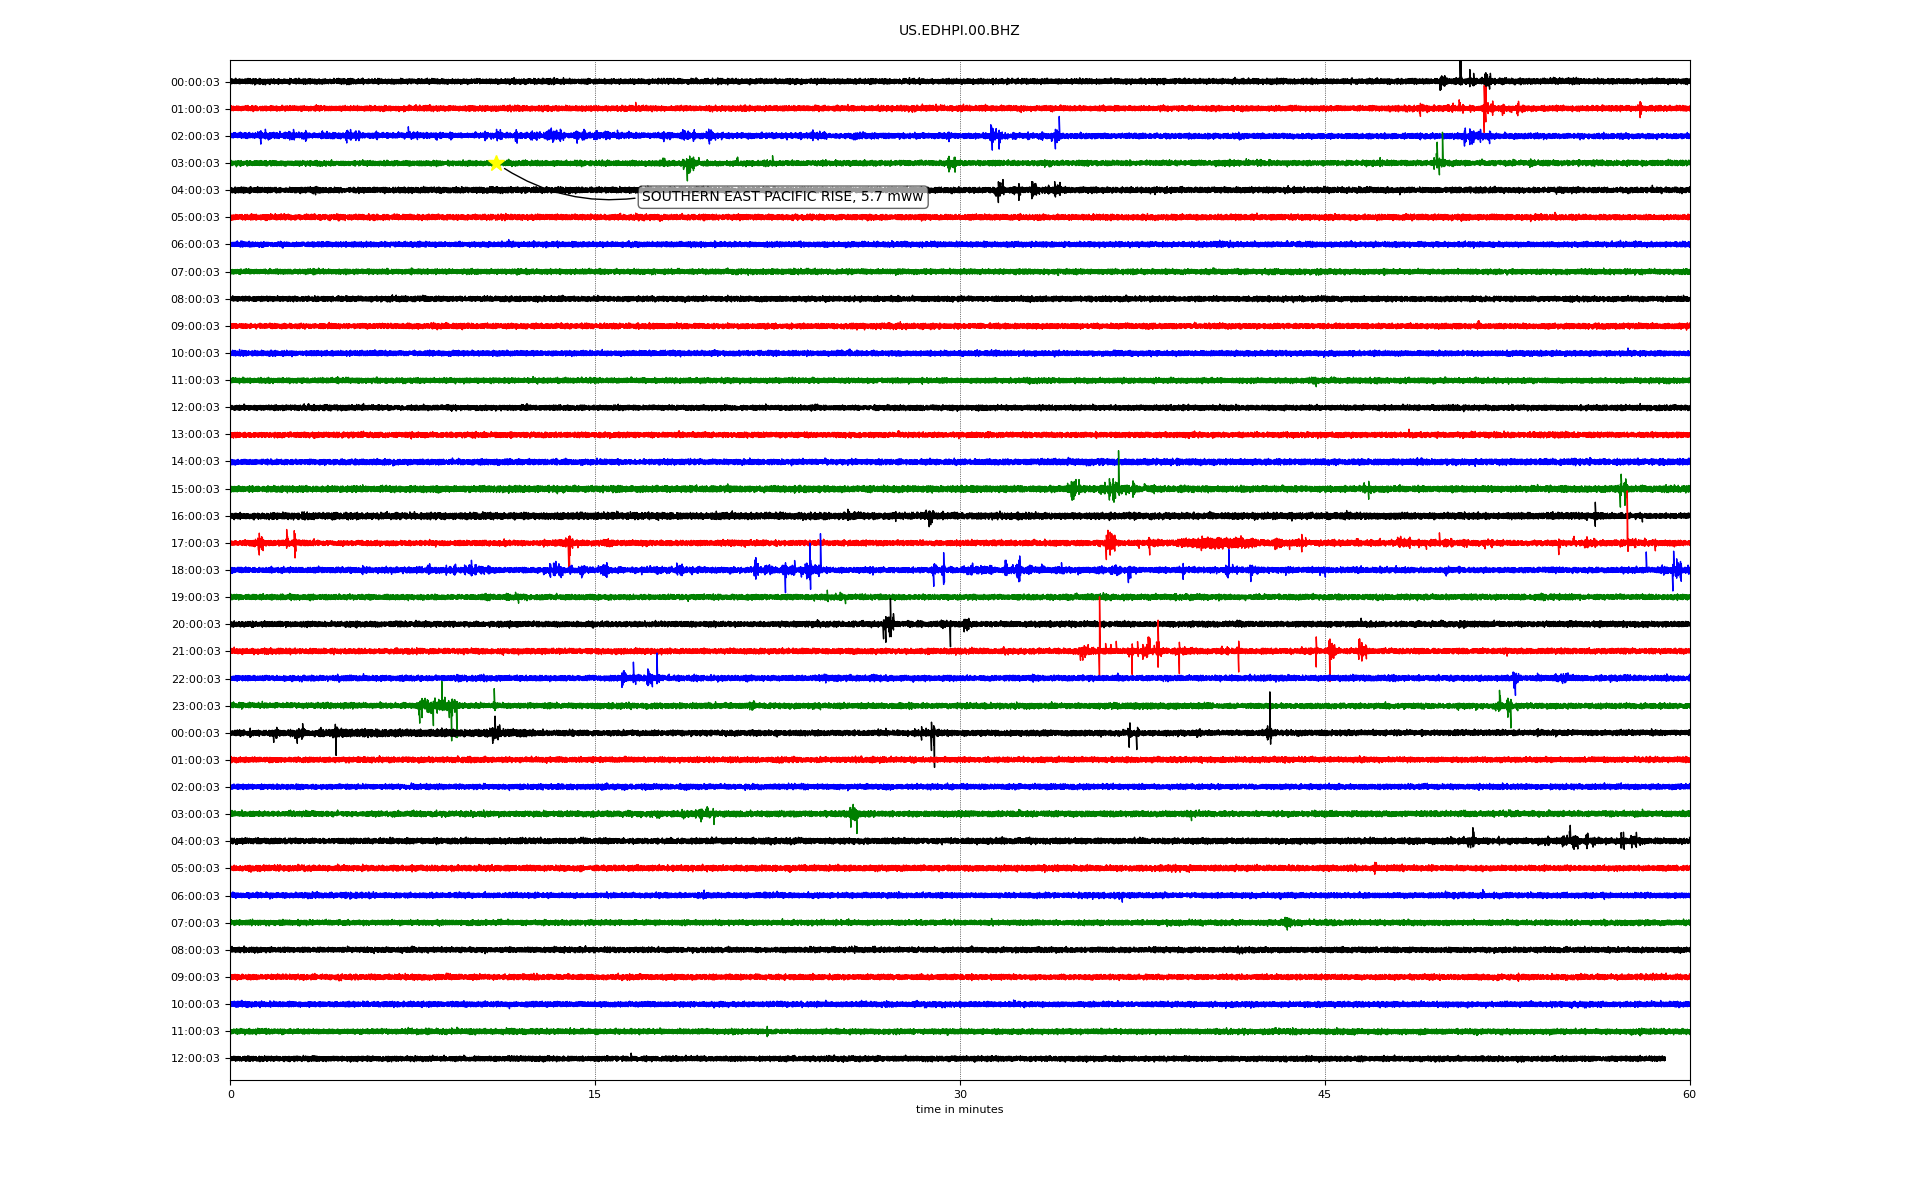Click the x-axis tick label 45

(x=1325, y=1094)
